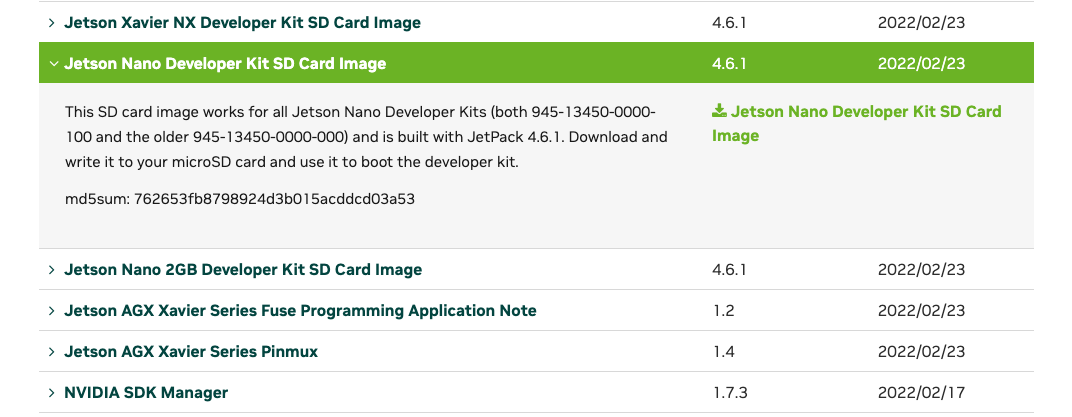
Task: Click date 2022/02/17 in SDK Manager row
Action: pos(921,392)
